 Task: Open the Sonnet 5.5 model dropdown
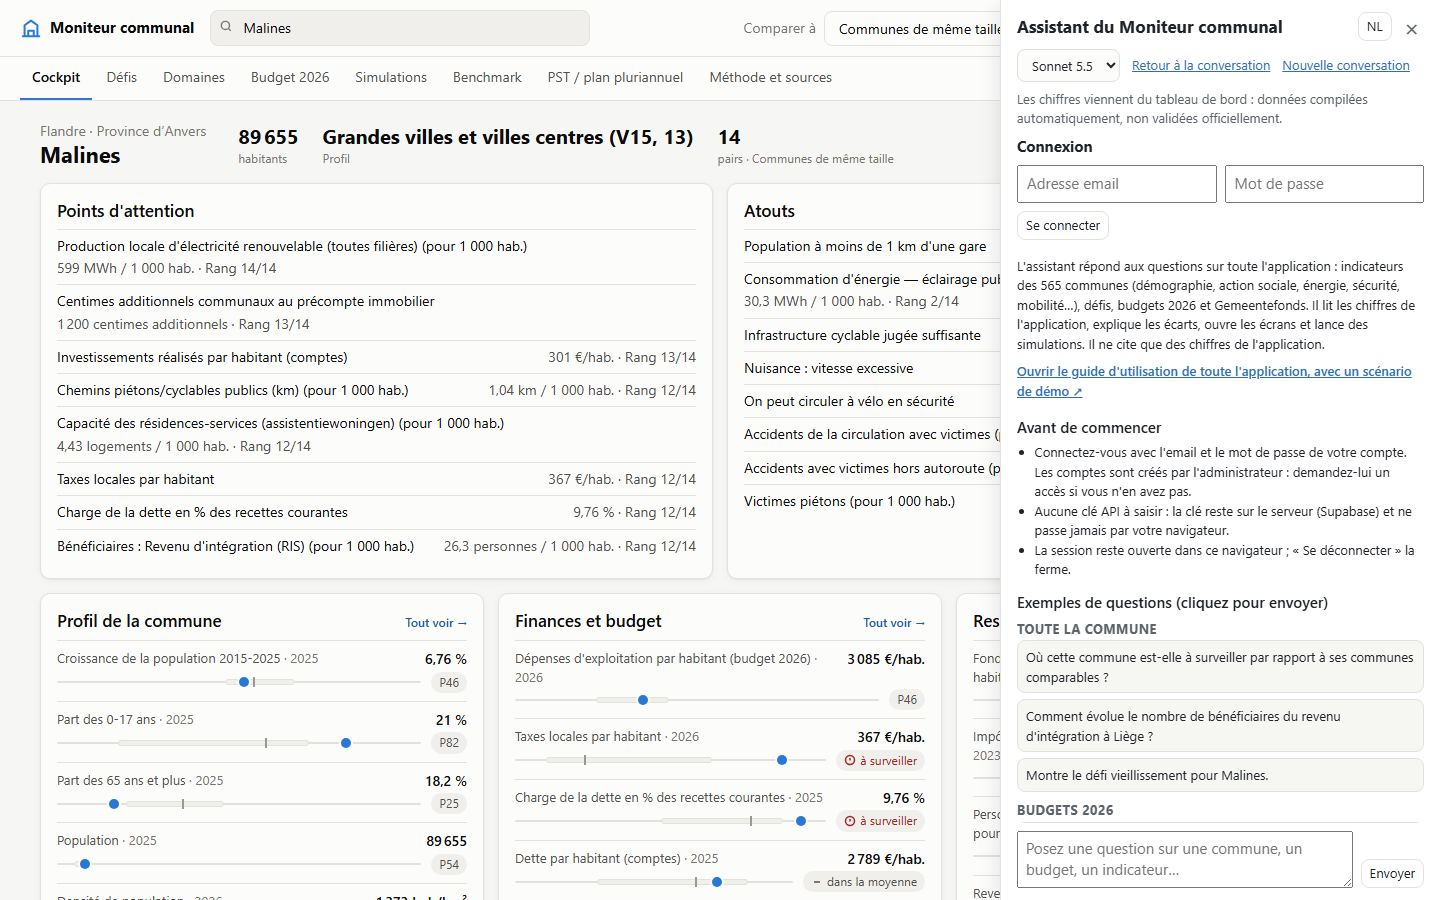(1068, 66)
